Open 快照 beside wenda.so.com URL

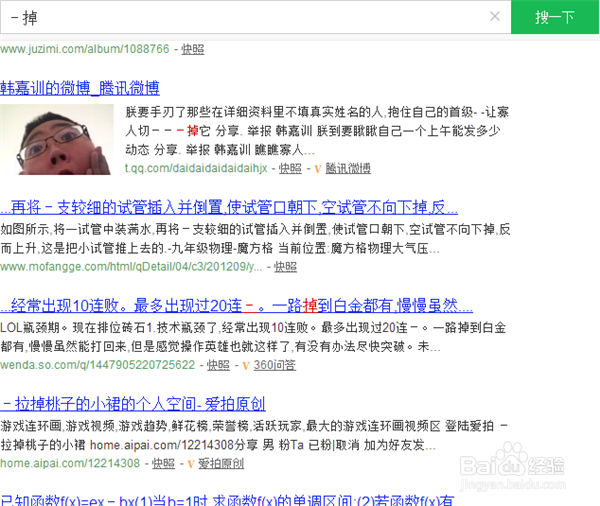[218, 365]
